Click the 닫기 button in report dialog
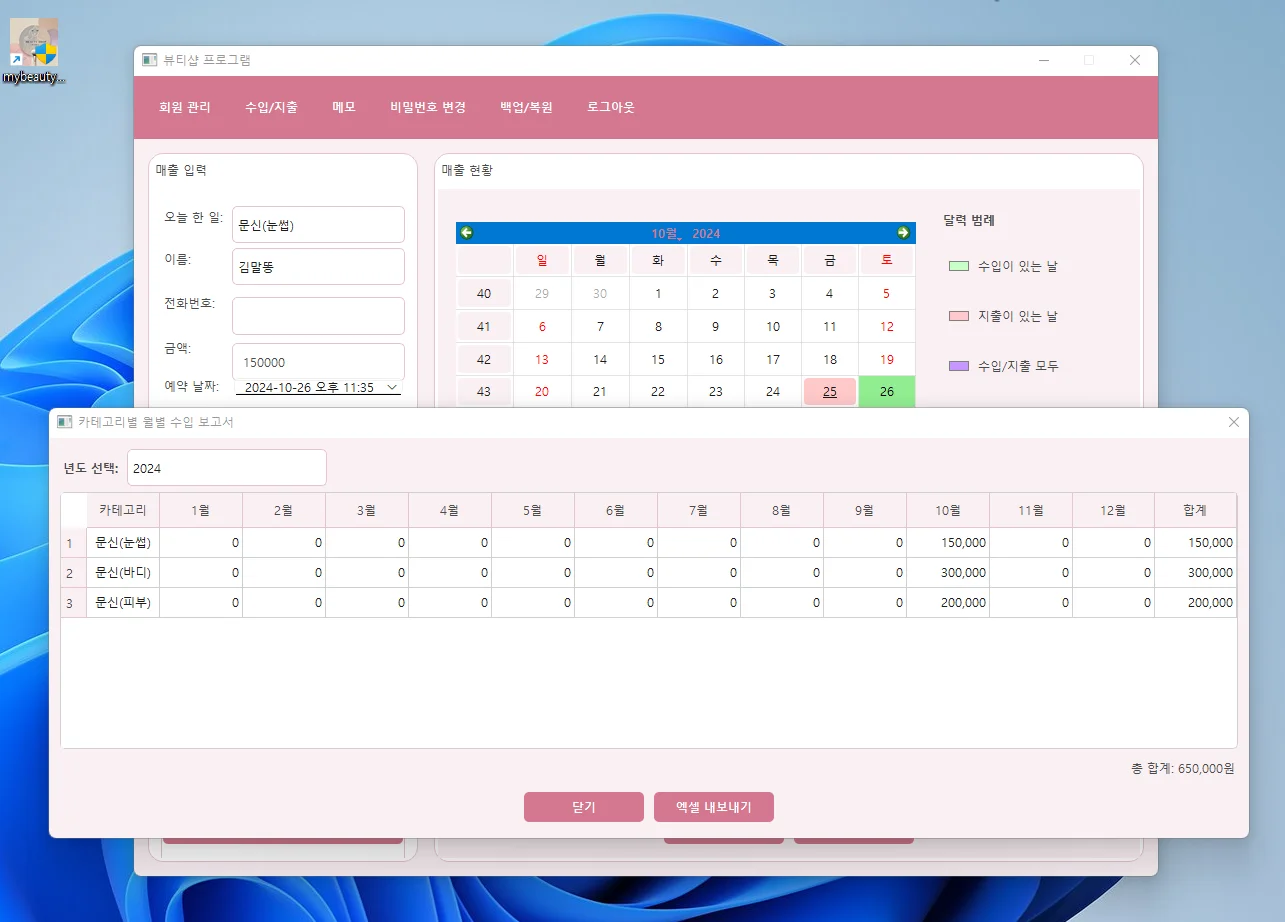 coord(584,807)
